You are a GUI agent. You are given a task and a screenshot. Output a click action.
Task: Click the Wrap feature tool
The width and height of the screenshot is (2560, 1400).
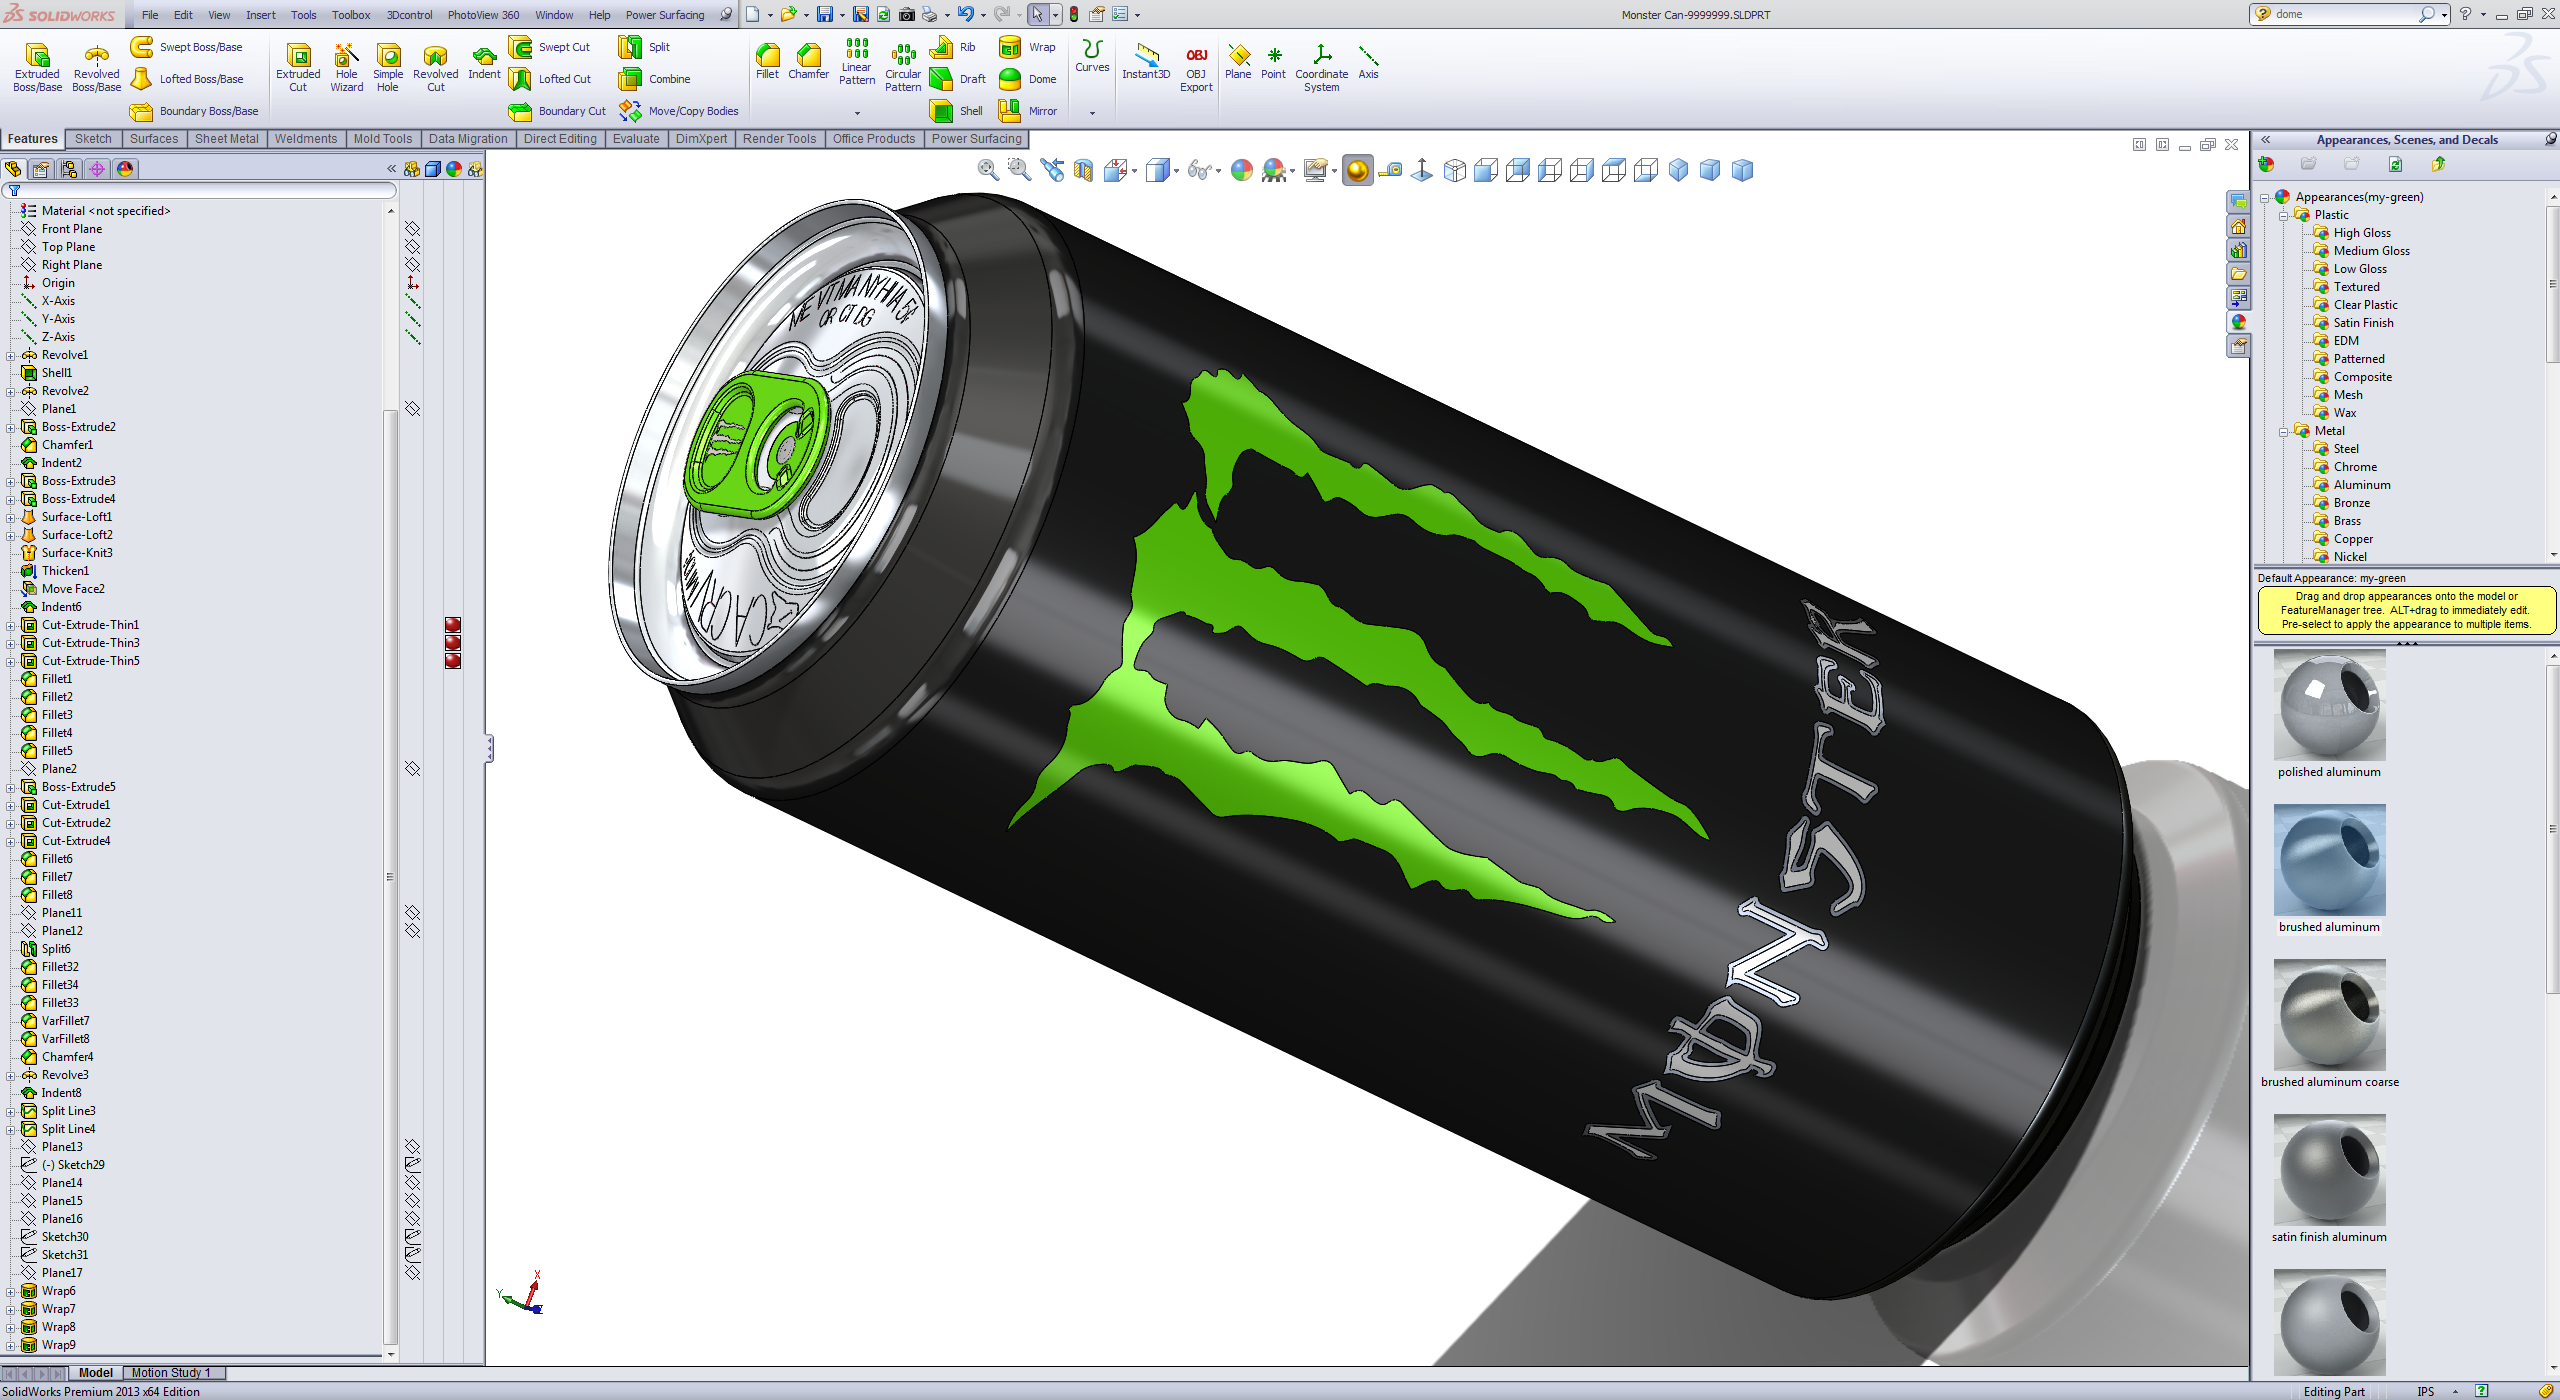click(1028, 47)
